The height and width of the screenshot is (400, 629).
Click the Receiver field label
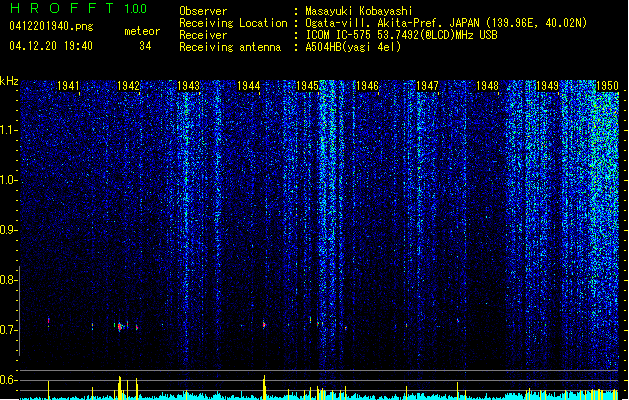[203, 35]
